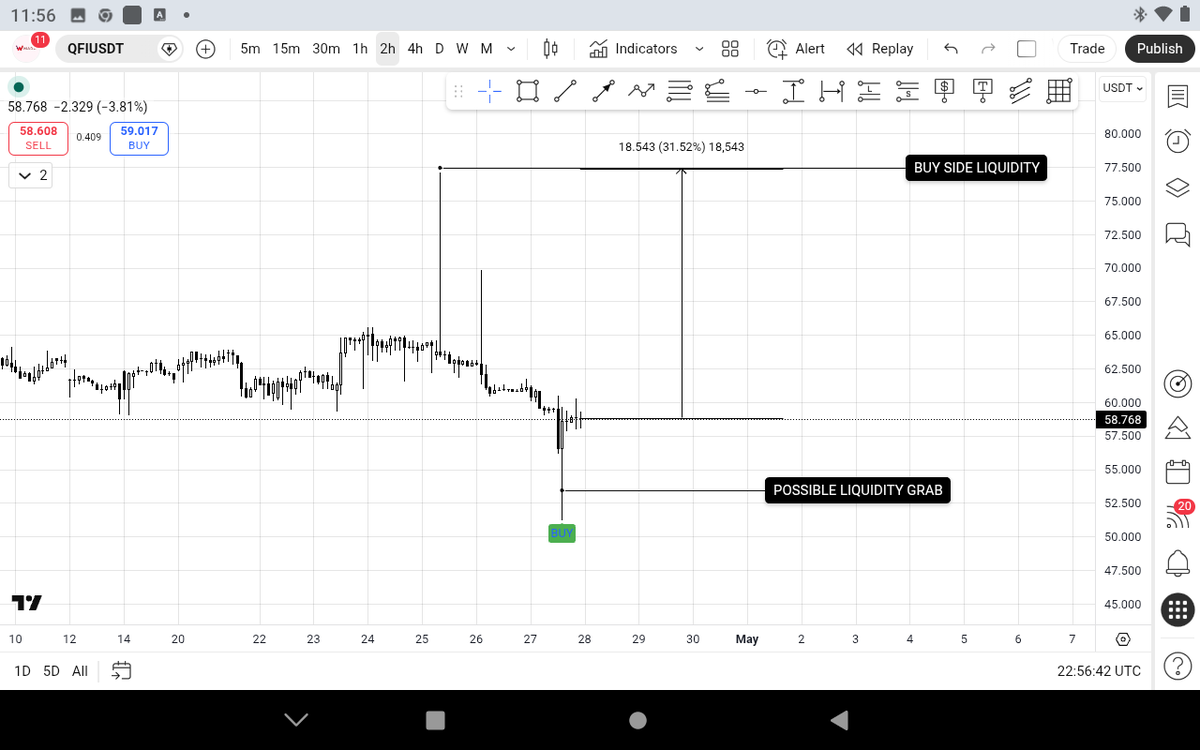
Task: Select the price label tool
Action: [x=944, y=90]
